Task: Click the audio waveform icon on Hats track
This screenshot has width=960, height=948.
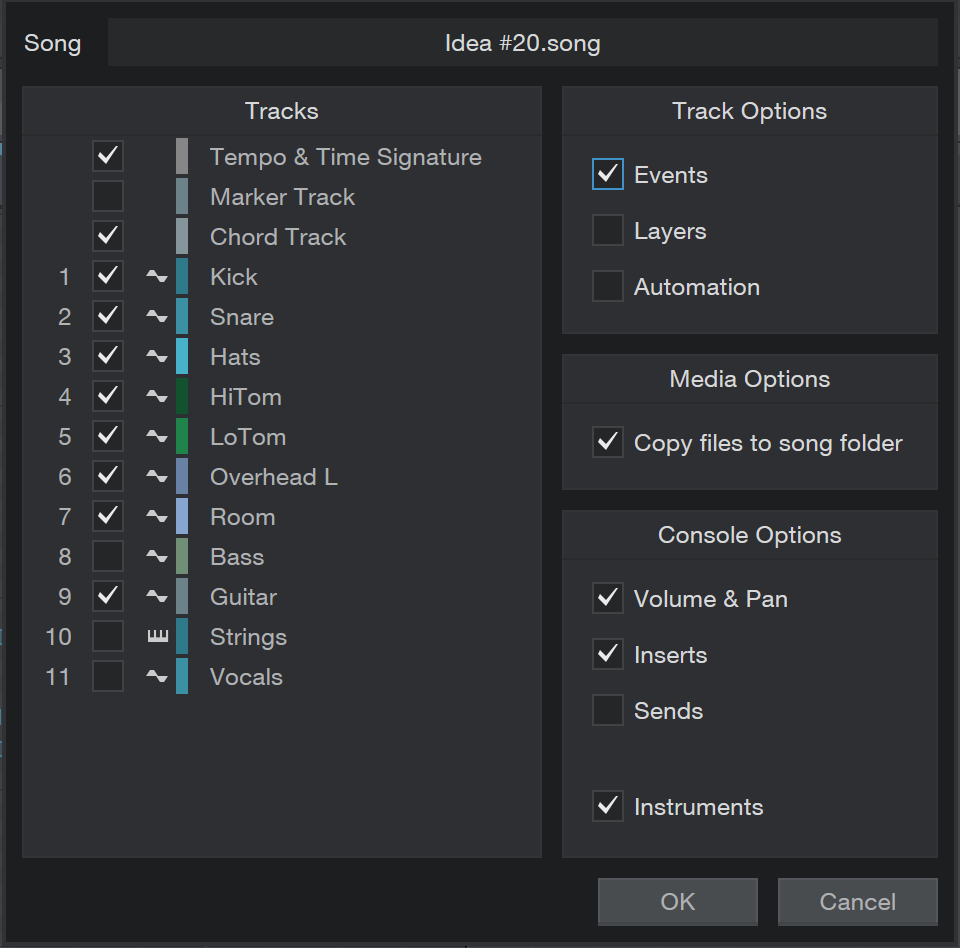Action: point(157,356)
